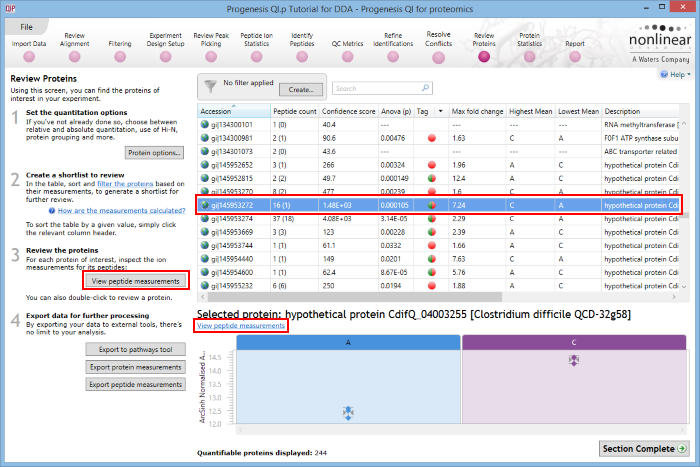Screen dimensions: 700x467
Task: Go to Resolve Conflicts step
Action: tap(438, 57)
